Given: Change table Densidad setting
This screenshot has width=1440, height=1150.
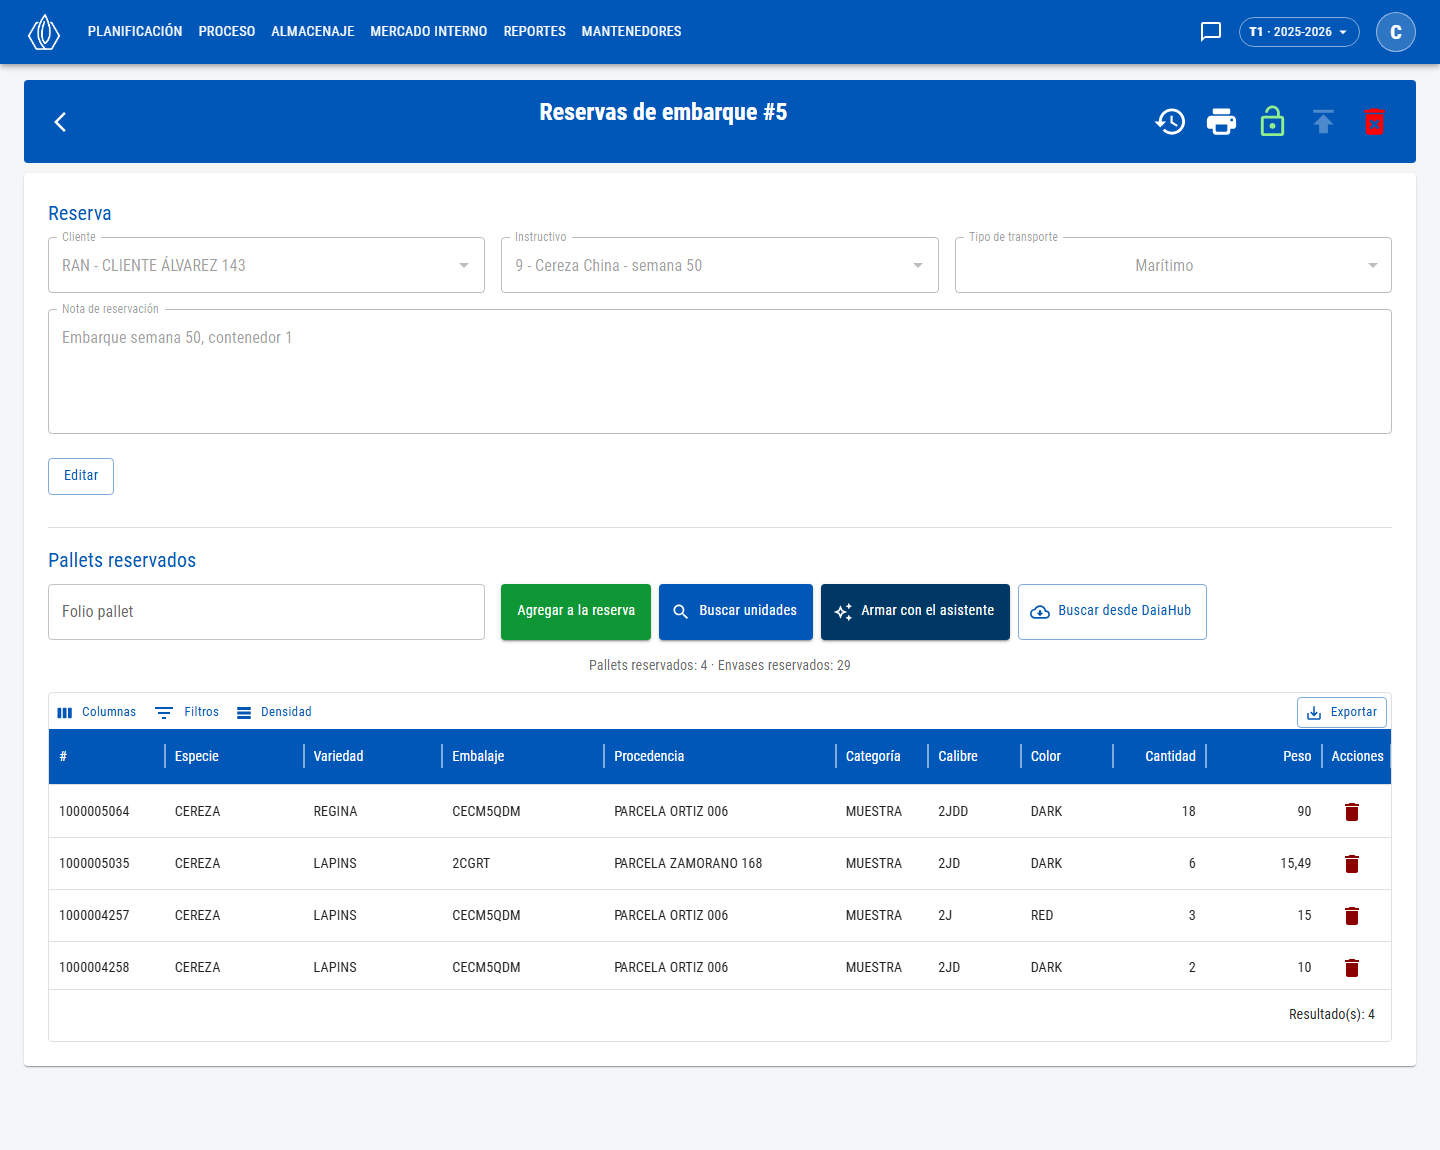Looking at the screenshot, I should point(274,712).
